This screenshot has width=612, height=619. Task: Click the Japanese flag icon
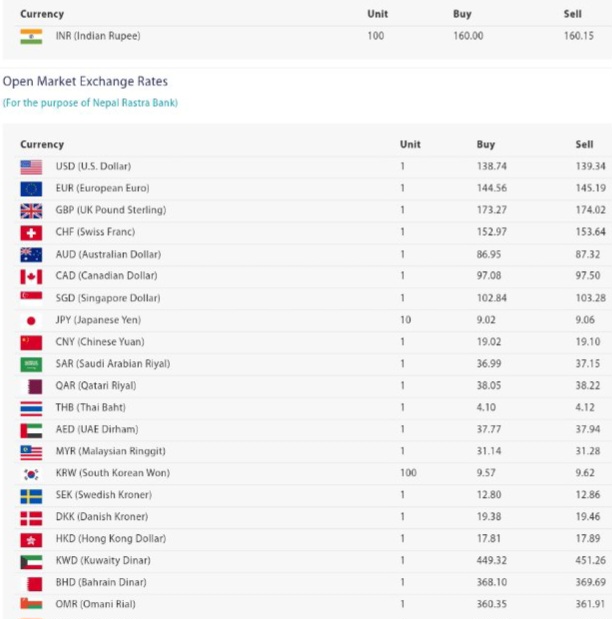(31, 320)
